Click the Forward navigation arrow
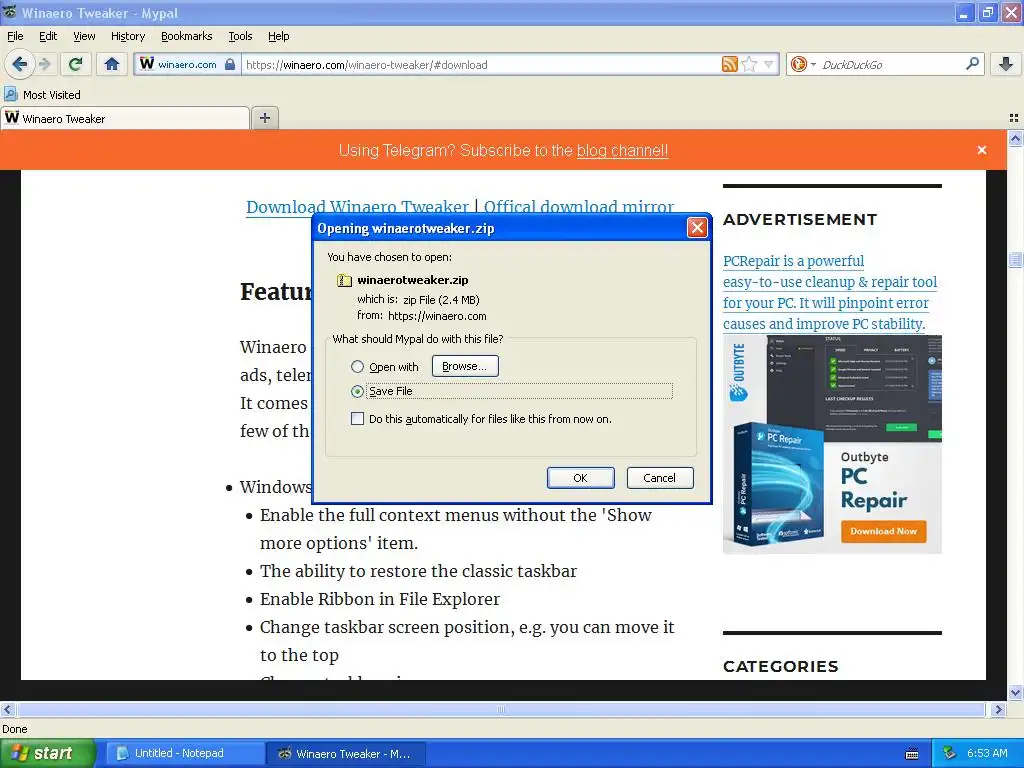 pos(44,64)
